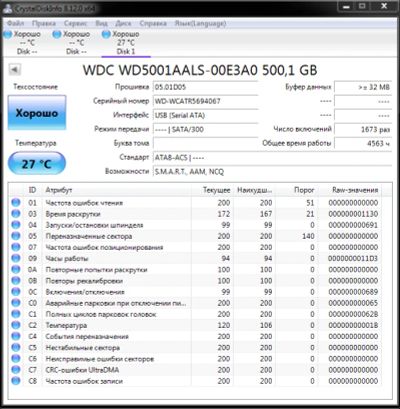Select Частота ошибок записи attribute text

click(84, 381)
